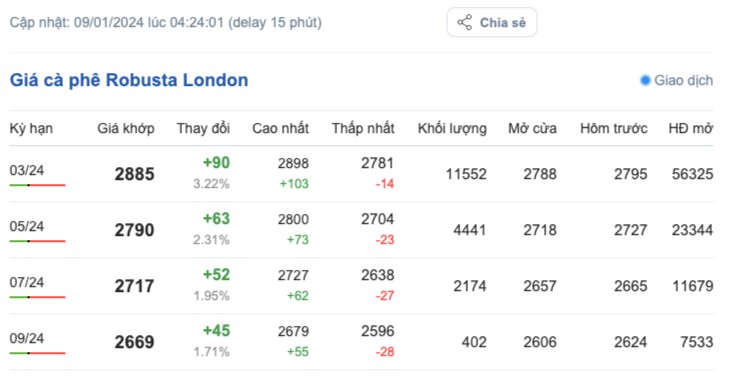Select the 07/24 contract term
The height and width of the screenshot is (377, 731).
pyautogui.click(x=27, y=282)
